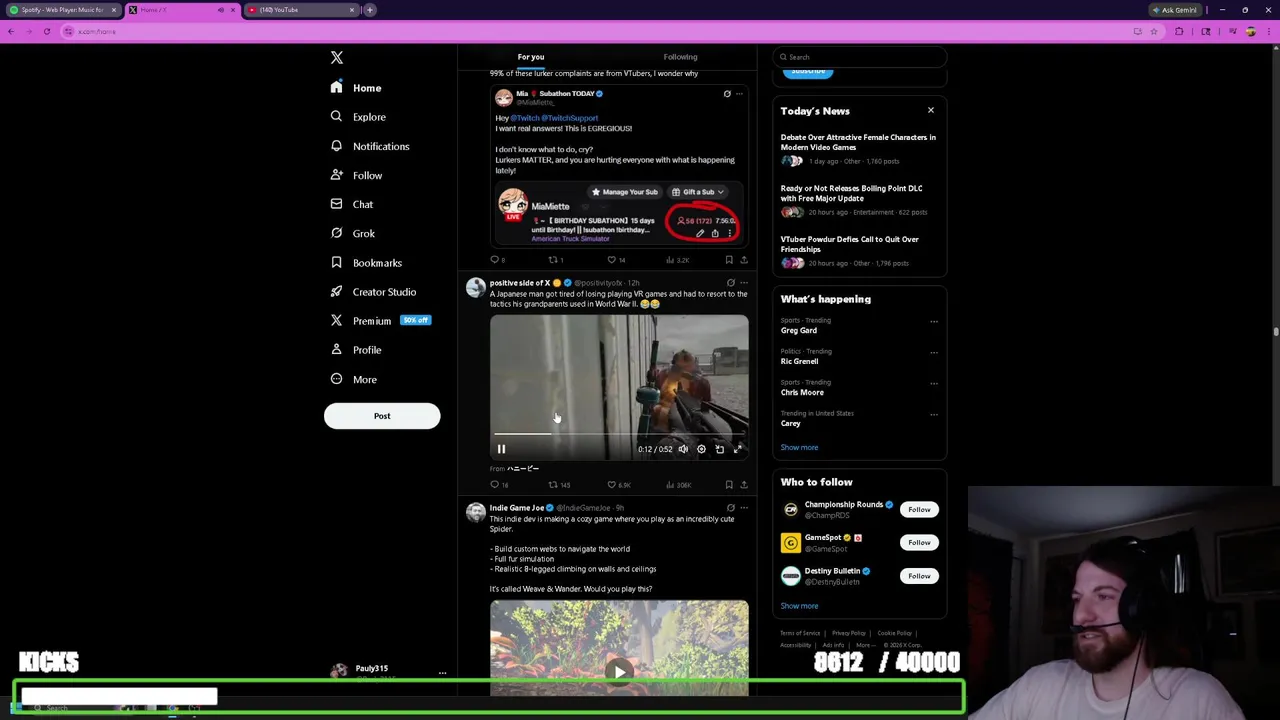Close the Today's News panel
Image resolution: width=1280 pixels, height=720 pixels.
(x=930, y=111)
